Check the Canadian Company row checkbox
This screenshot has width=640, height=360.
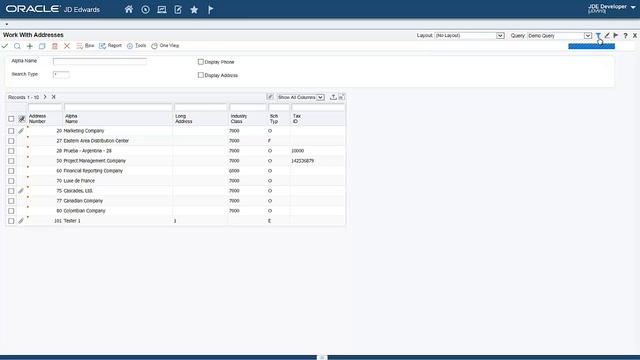click(x=11, y=201)
